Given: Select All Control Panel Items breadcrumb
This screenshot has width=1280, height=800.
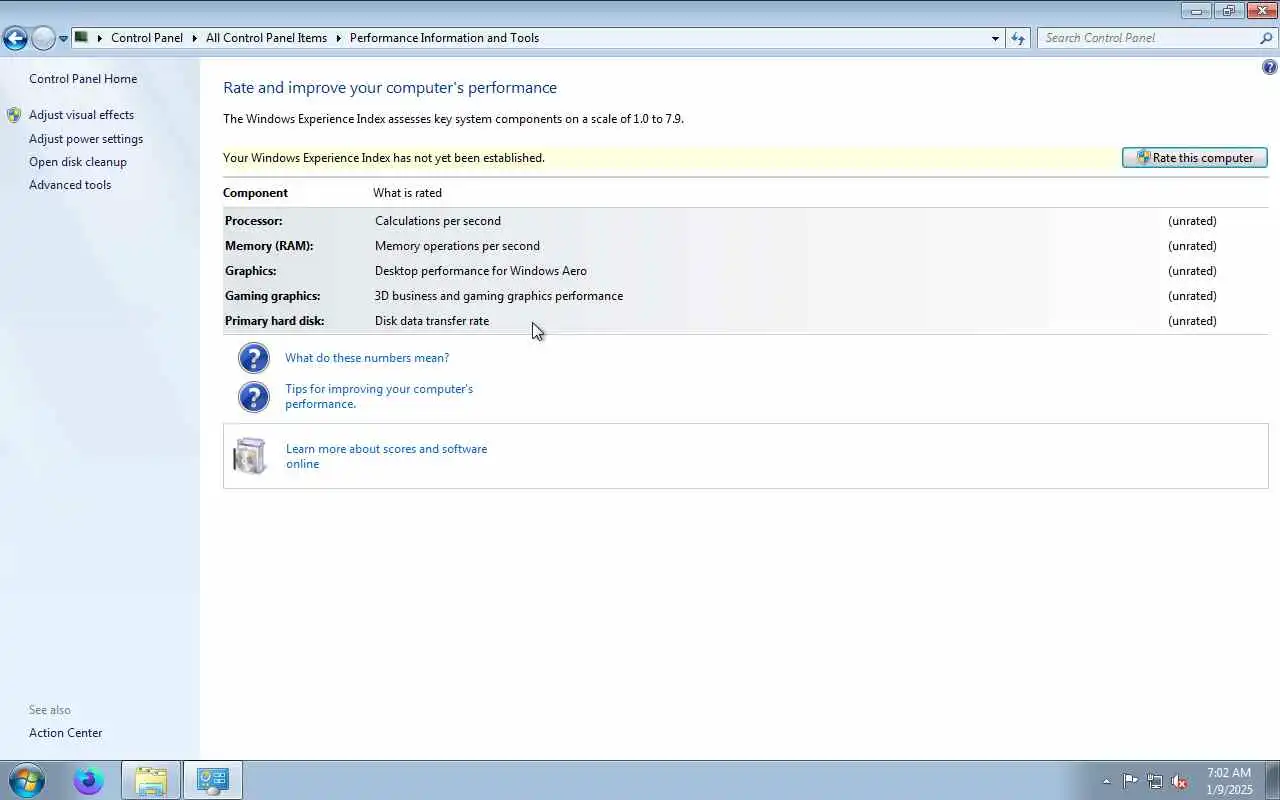Looking at the screenshot, I should [266, 38].
